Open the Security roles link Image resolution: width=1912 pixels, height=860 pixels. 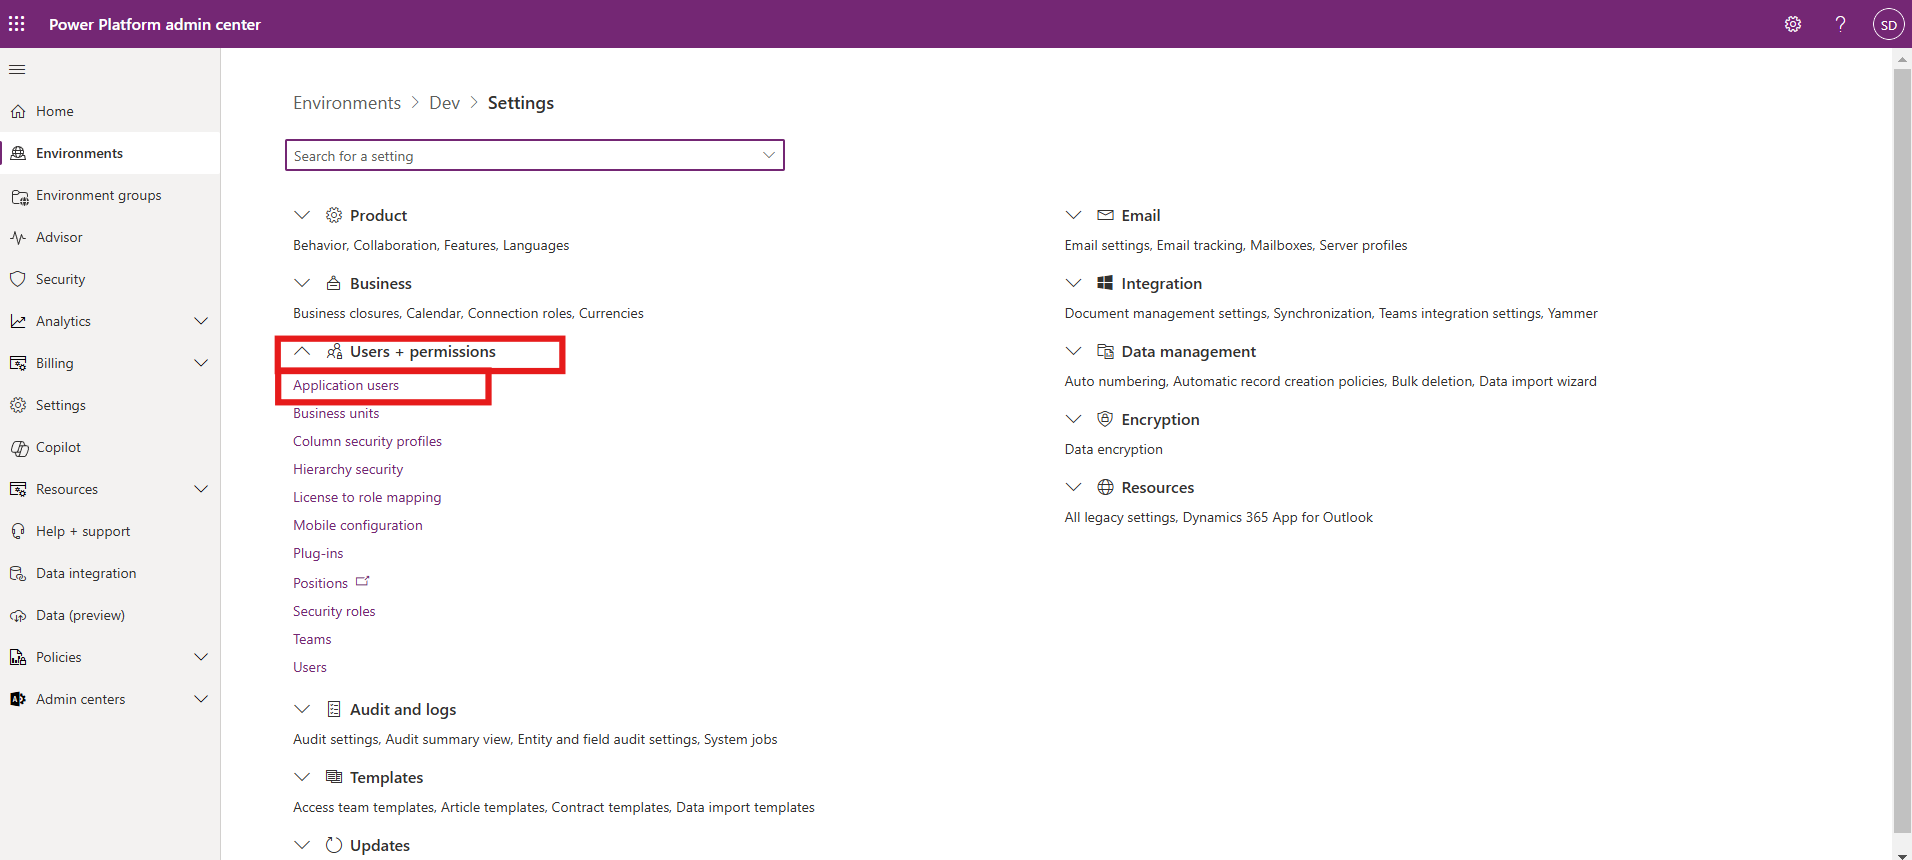pos(334,612)
